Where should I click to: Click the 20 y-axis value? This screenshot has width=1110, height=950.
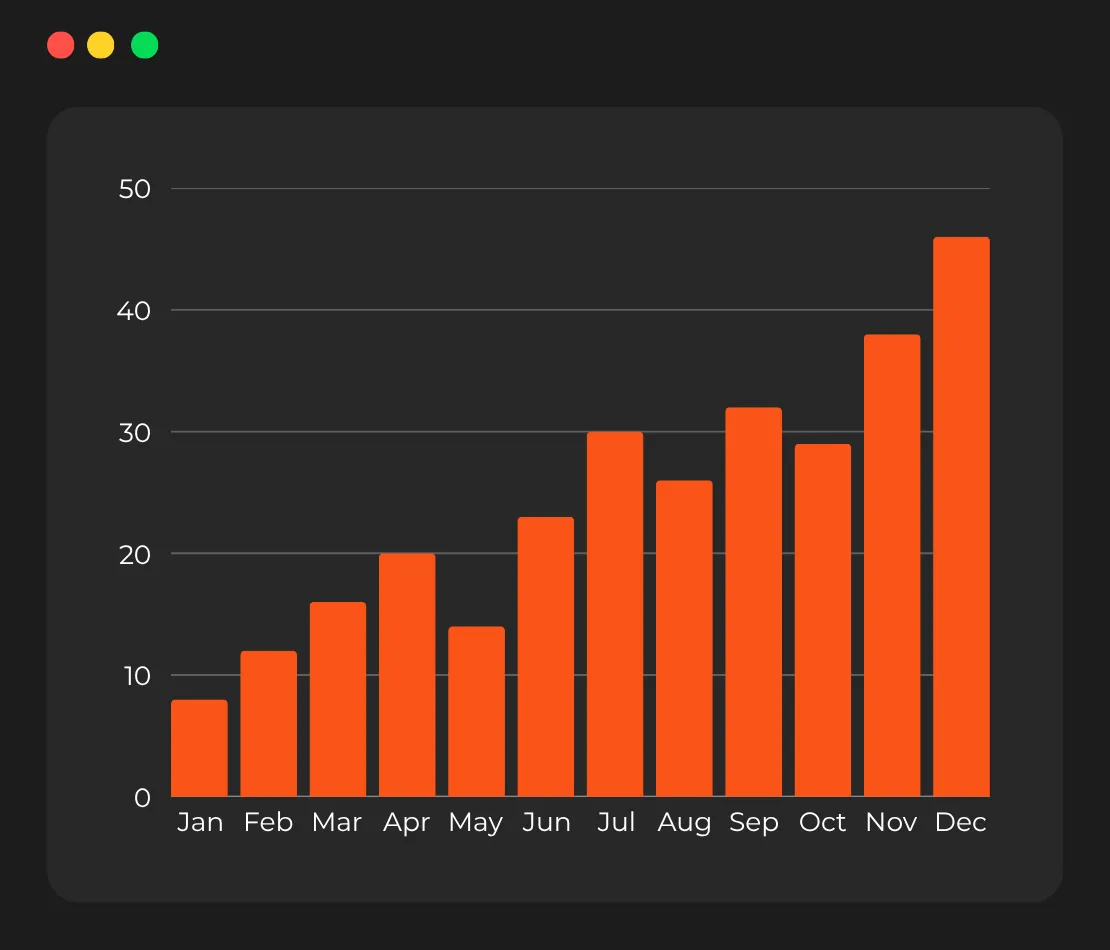tap(135, 554)
